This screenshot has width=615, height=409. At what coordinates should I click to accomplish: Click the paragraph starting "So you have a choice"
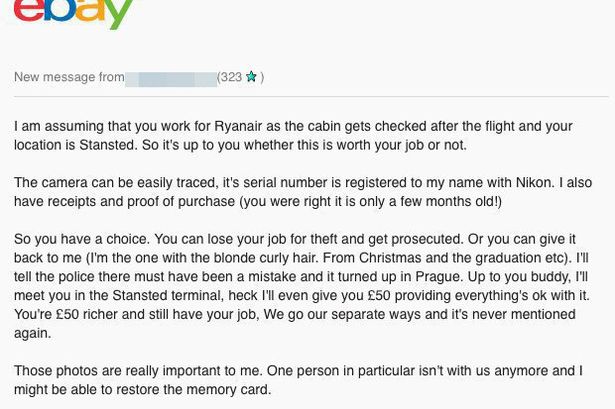pos(302,286)
